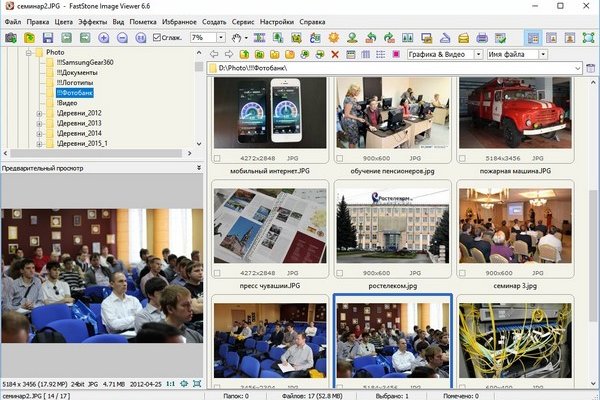Toggle the "Сглаж." smoothing checkbox

(157, 37)
